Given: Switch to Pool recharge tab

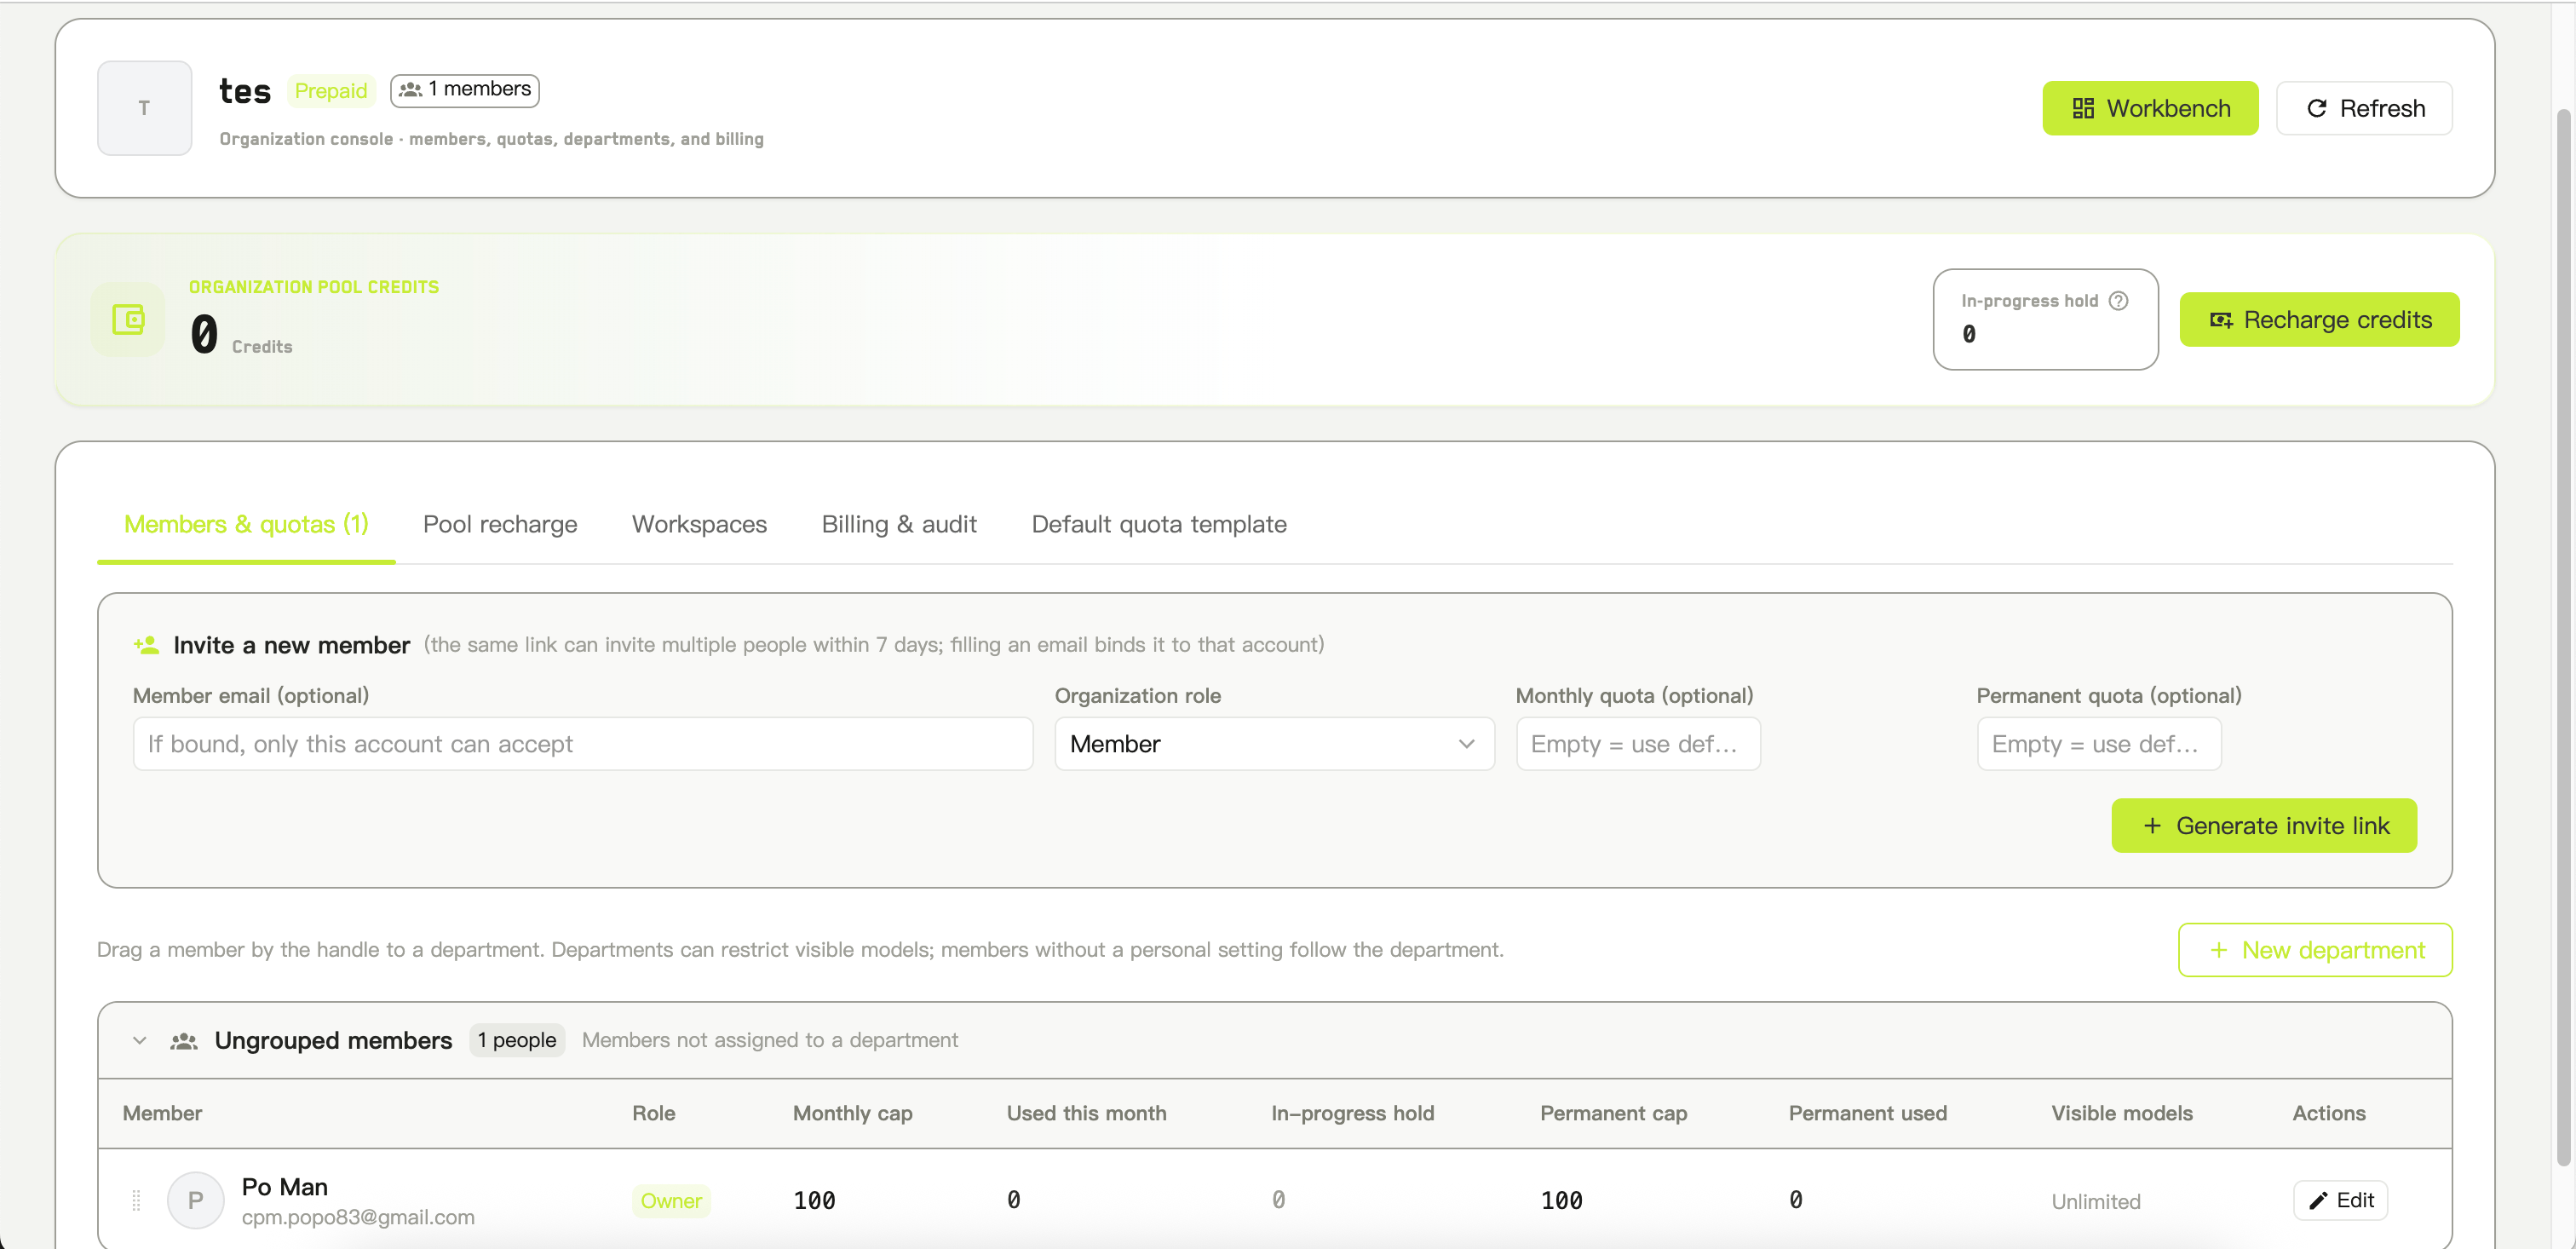Looking at the screenshot, I should point(500,524).
